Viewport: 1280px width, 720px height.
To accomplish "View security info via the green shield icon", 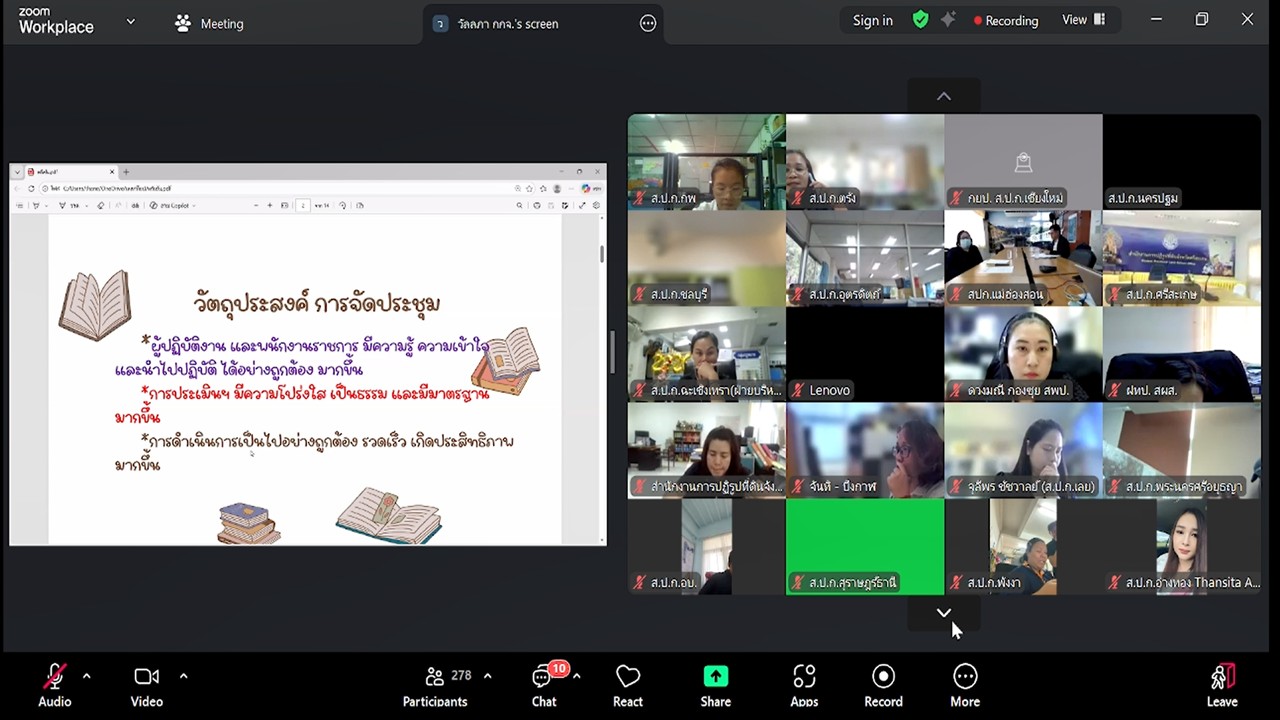I will point(919,19).
